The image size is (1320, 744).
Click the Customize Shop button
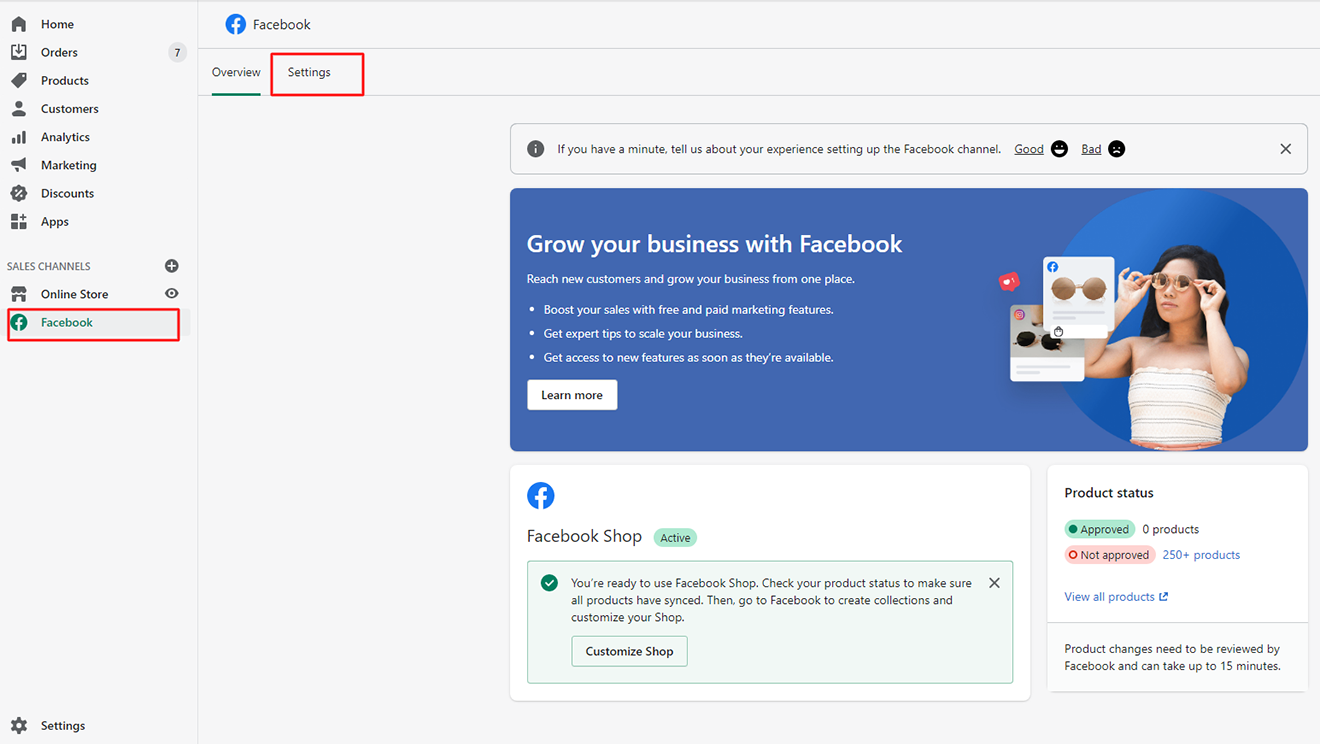click(x=629, y=651)
